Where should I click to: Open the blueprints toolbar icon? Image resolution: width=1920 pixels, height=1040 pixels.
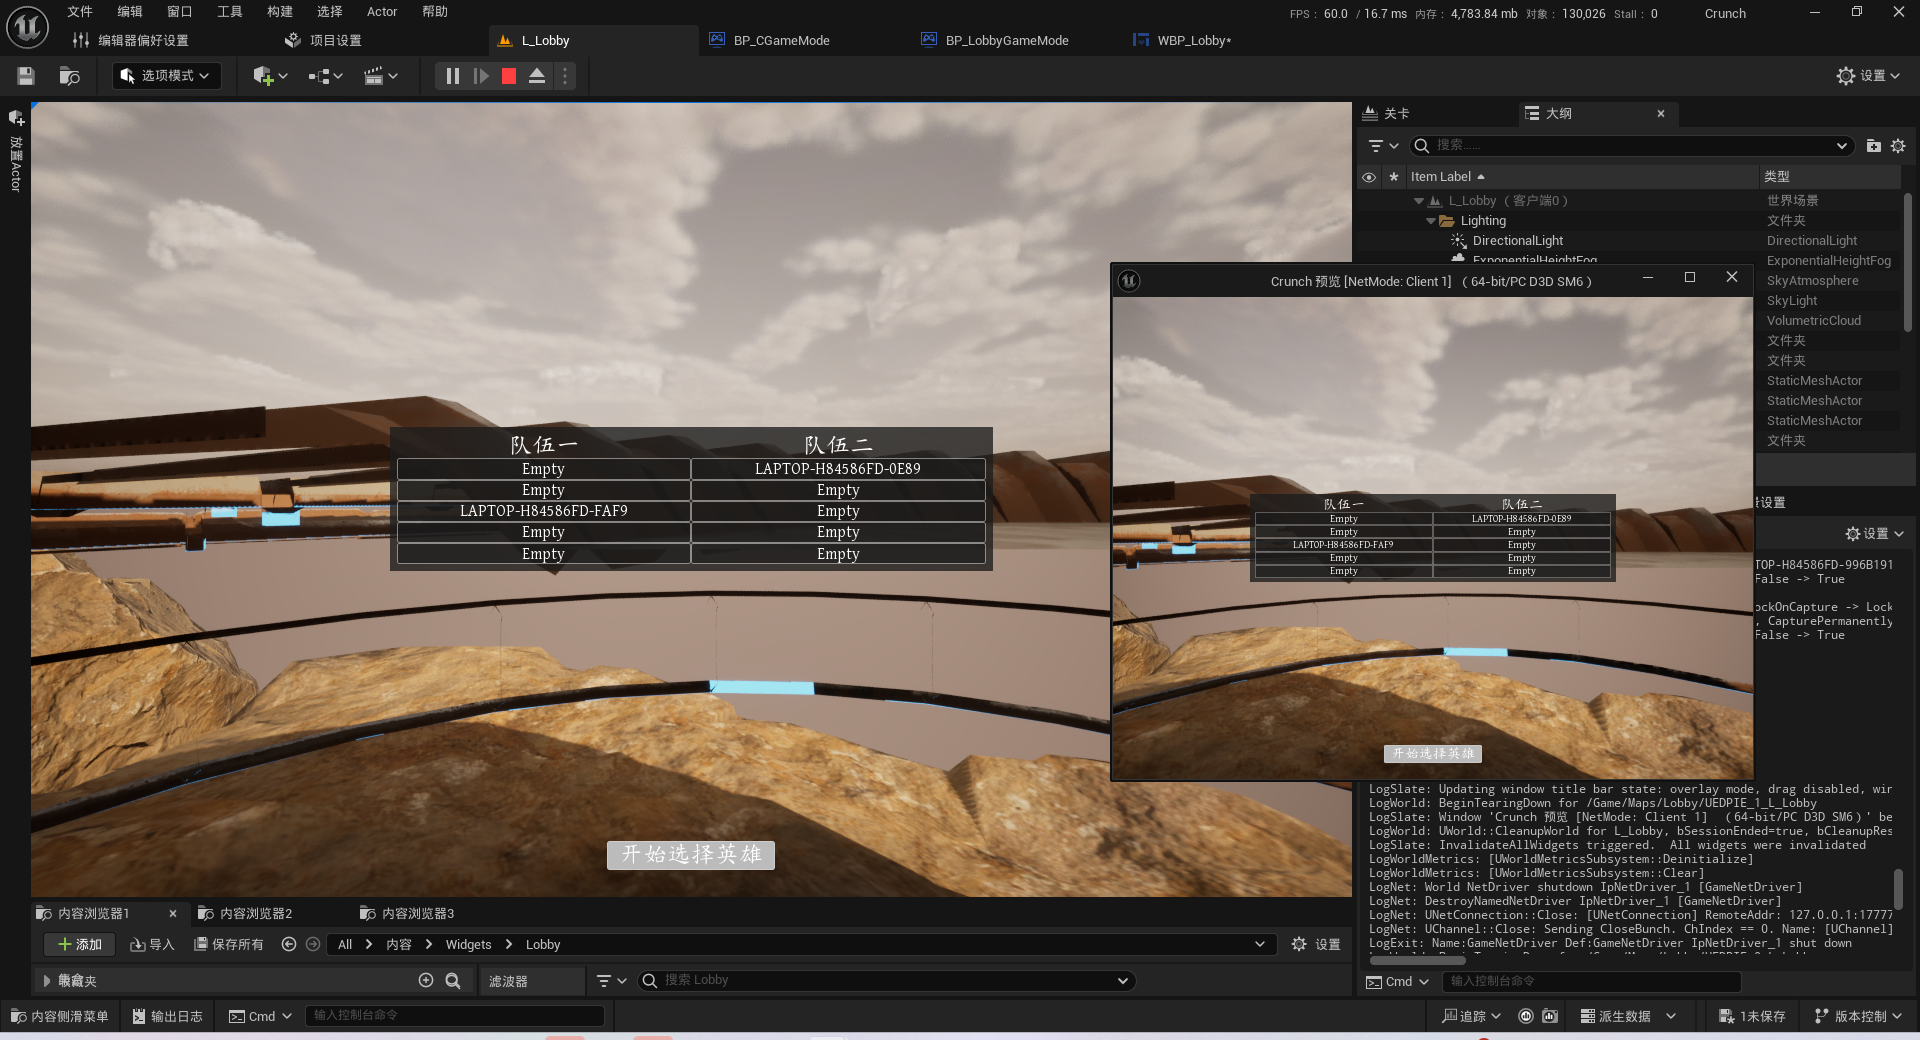click(x=325, y=76)
